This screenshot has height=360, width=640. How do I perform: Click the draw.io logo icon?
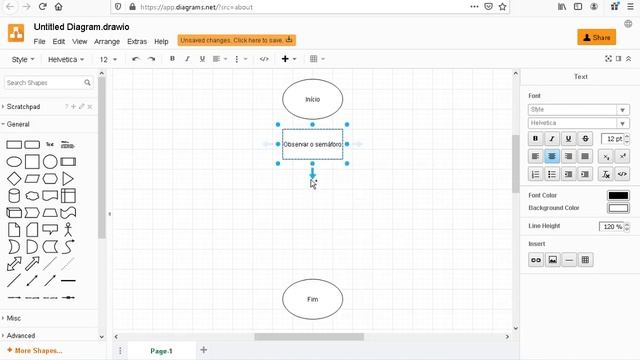16,33
